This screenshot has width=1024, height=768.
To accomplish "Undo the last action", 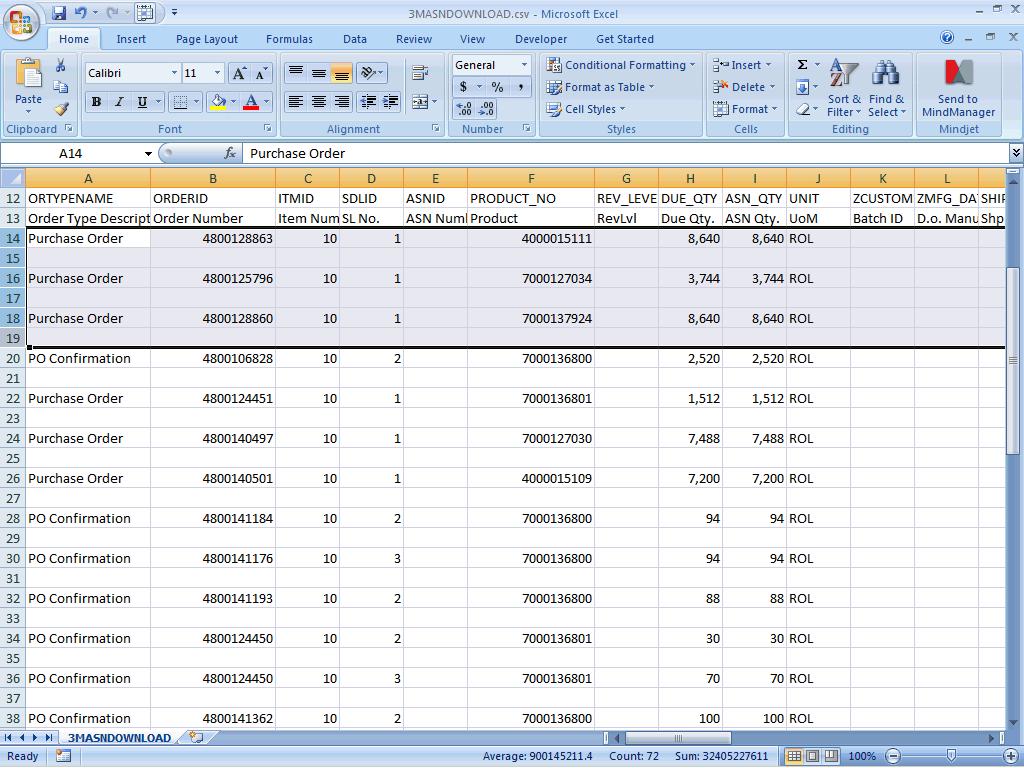I will (80, 12).
